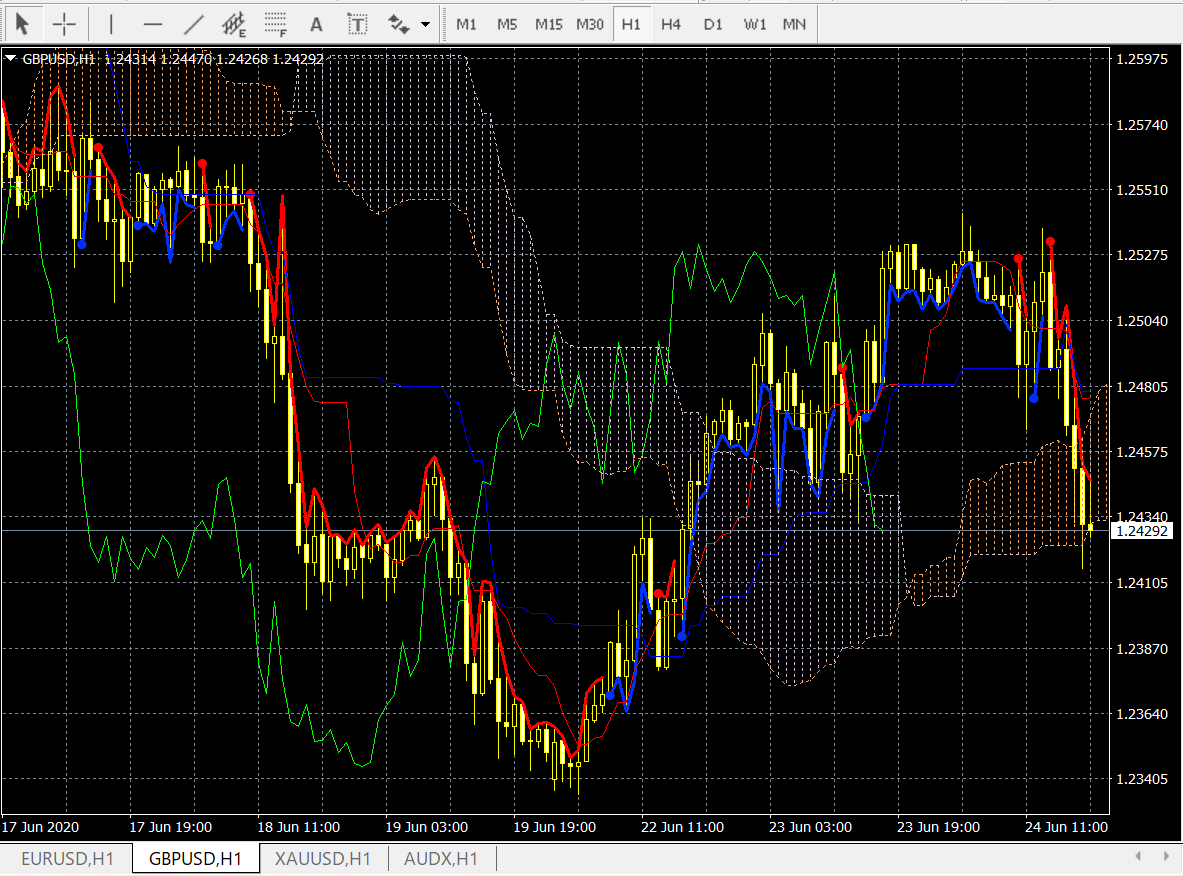Select the horizontal line tool
The height and width of the screenshot is (876, 1183).
coord(152,23)
